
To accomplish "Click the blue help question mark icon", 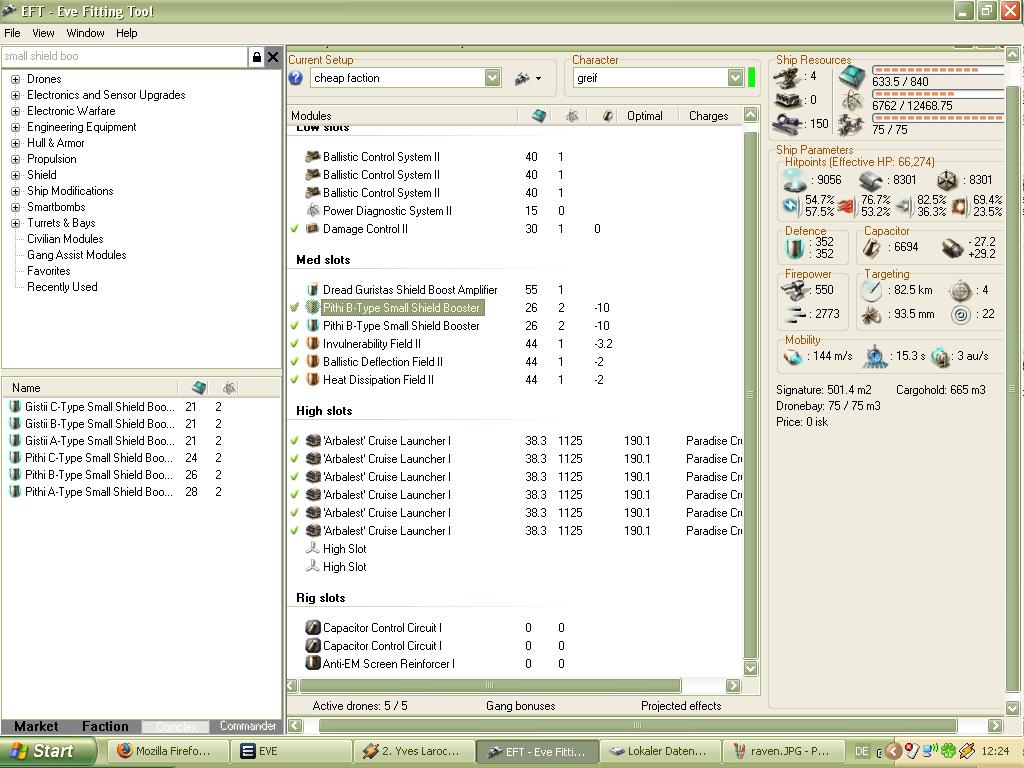I will point(296,78).
